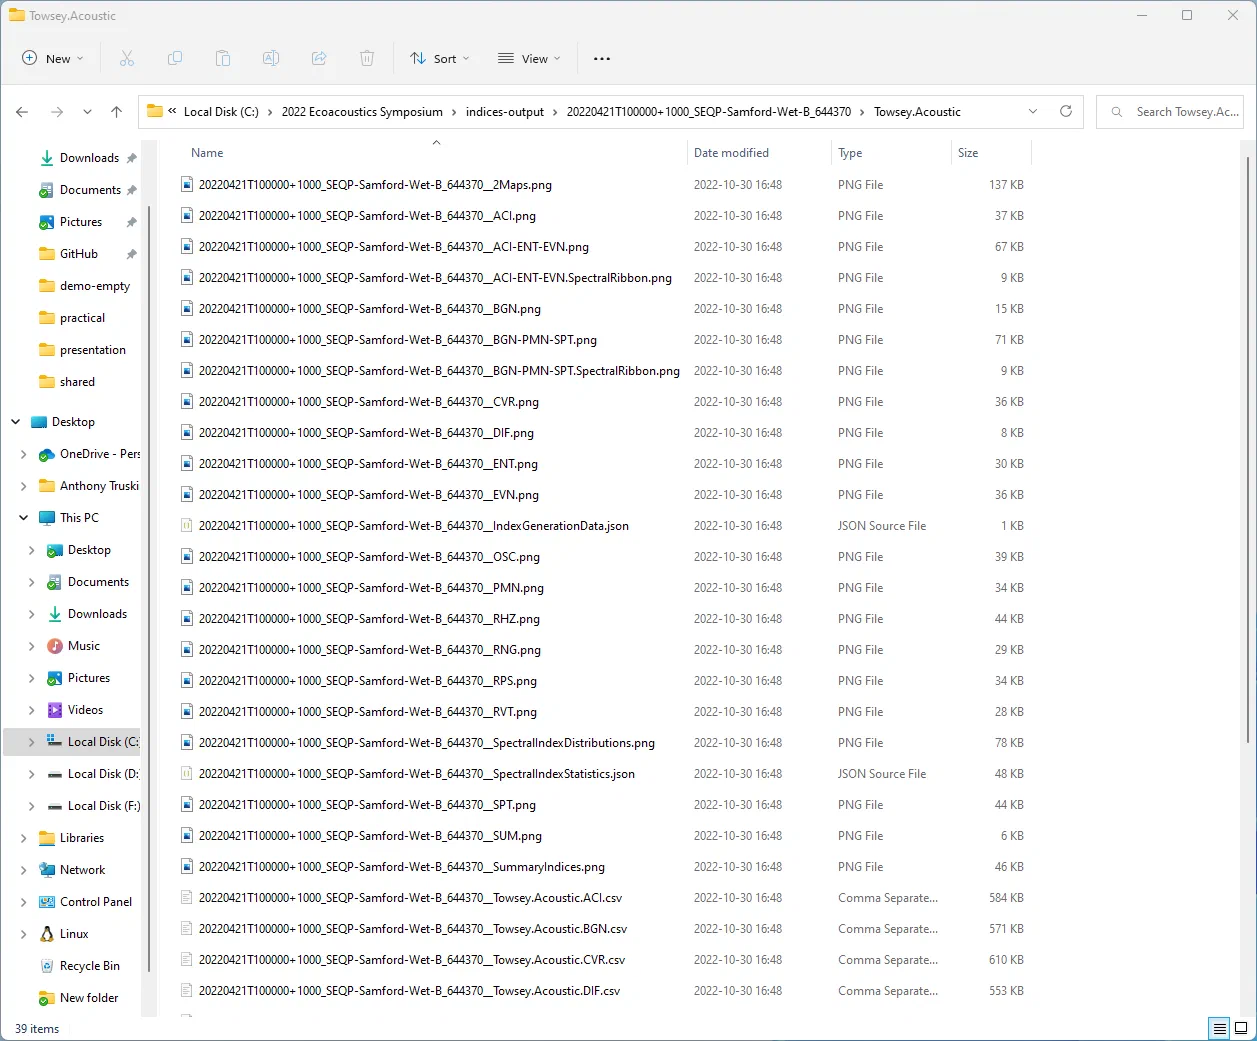Expand the Network tree node
1257x1041 pixels.
23,870
